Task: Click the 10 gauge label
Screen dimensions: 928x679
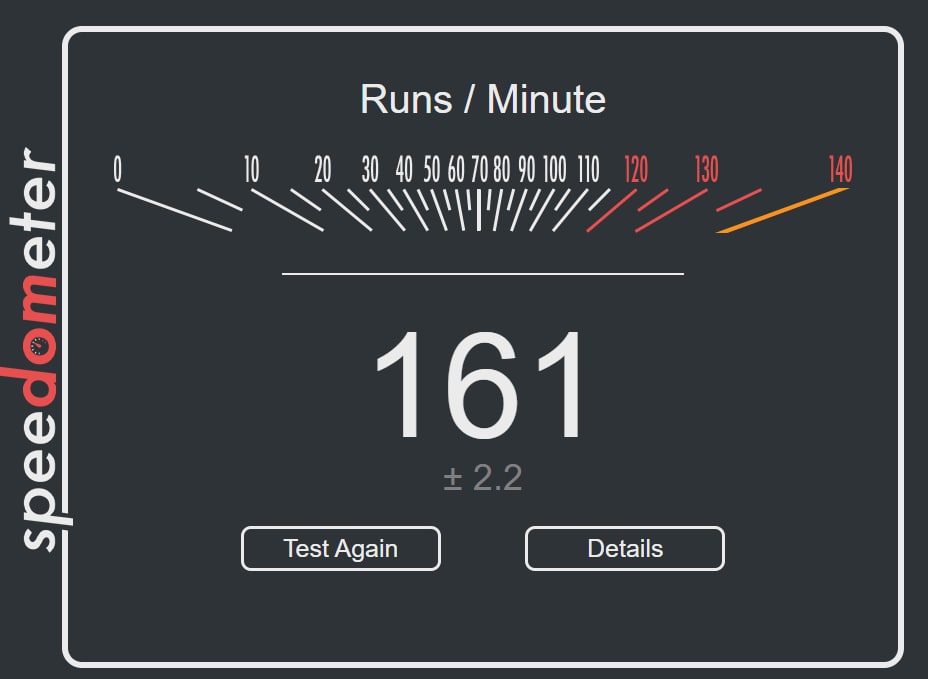Action: point(252,169)
